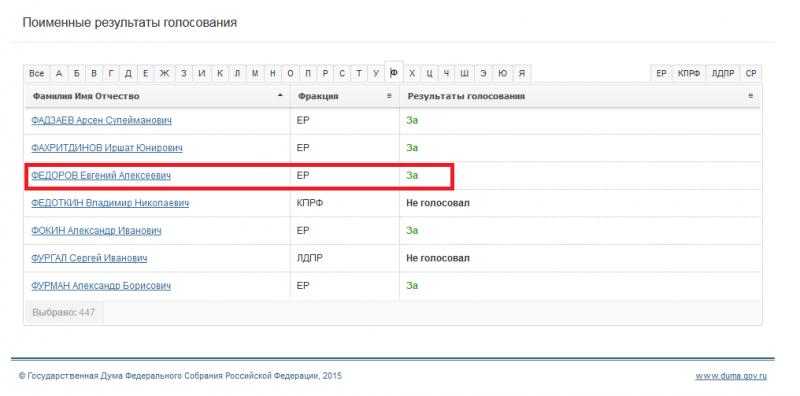Open ФЕДОРОВ Евгений Алексеевич profile link
Screen dimensions: 800x396
tap(101, 176)
